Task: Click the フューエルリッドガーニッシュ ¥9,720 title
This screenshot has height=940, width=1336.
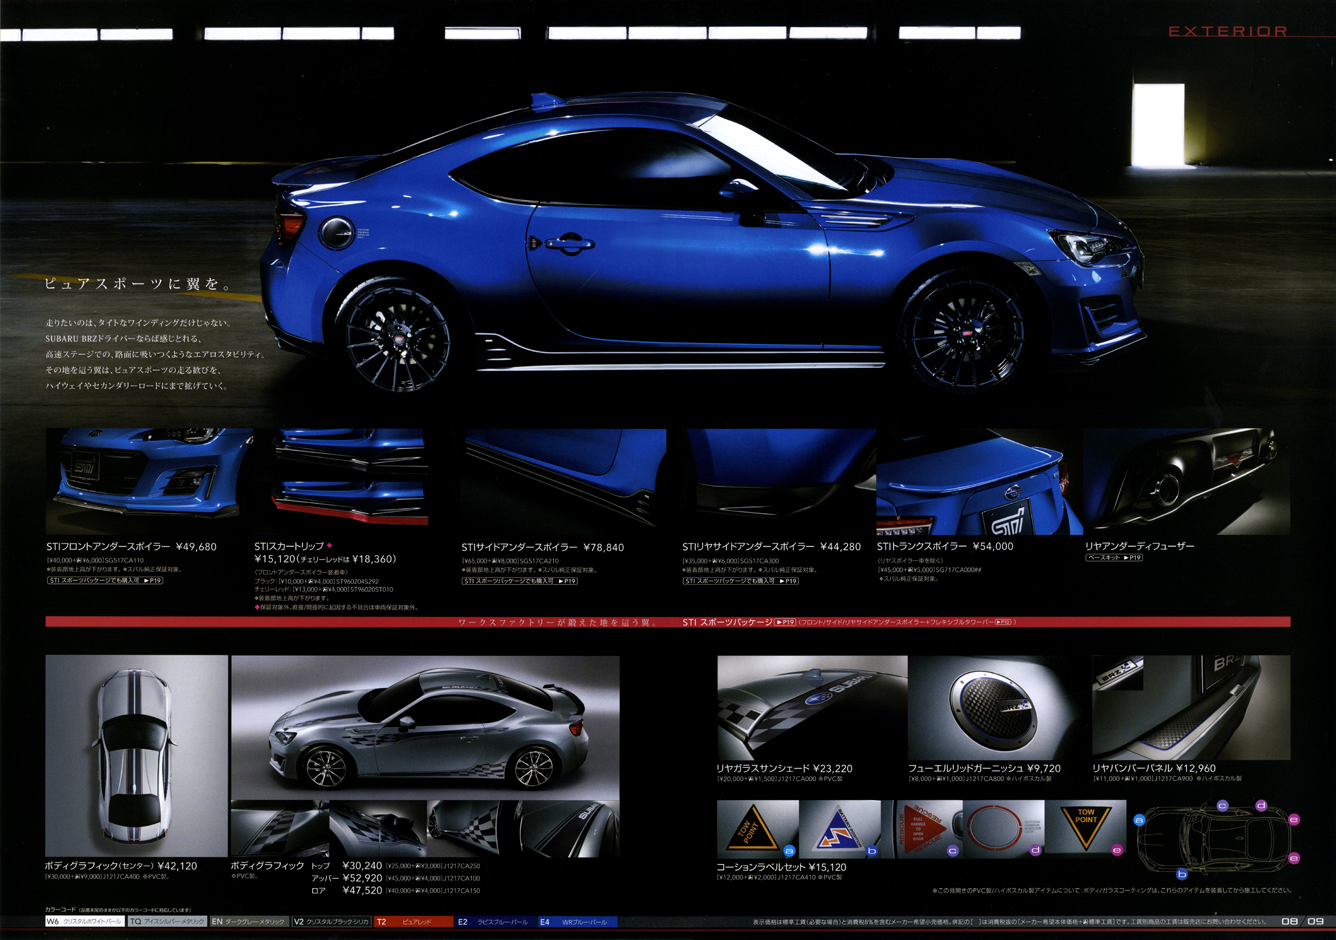Action: (984, 768)
